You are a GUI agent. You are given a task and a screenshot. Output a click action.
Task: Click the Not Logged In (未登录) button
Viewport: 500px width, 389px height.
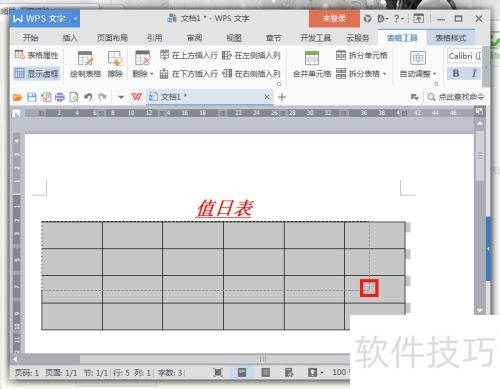click(334, 19)
